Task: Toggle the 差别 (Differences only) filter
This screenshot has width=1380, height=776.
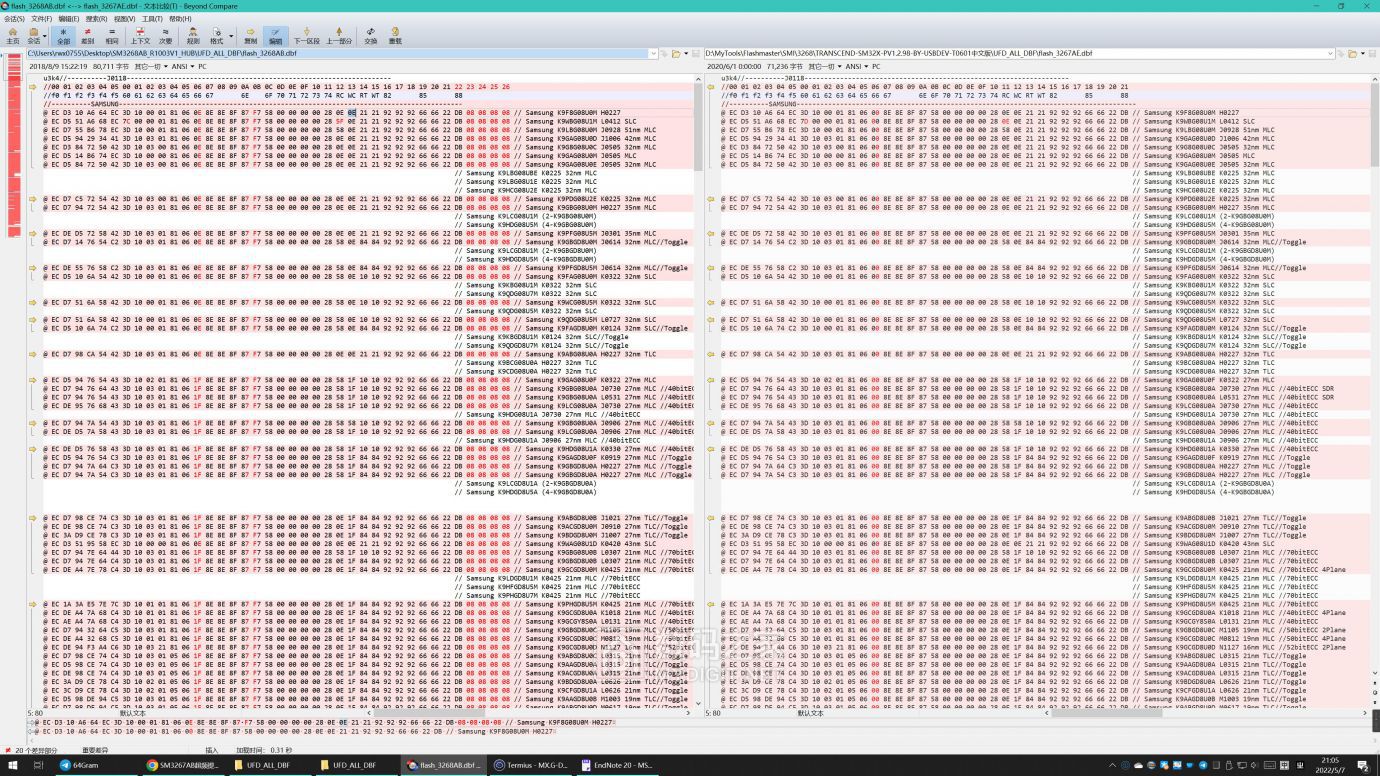Action: (x=88, y=36)
